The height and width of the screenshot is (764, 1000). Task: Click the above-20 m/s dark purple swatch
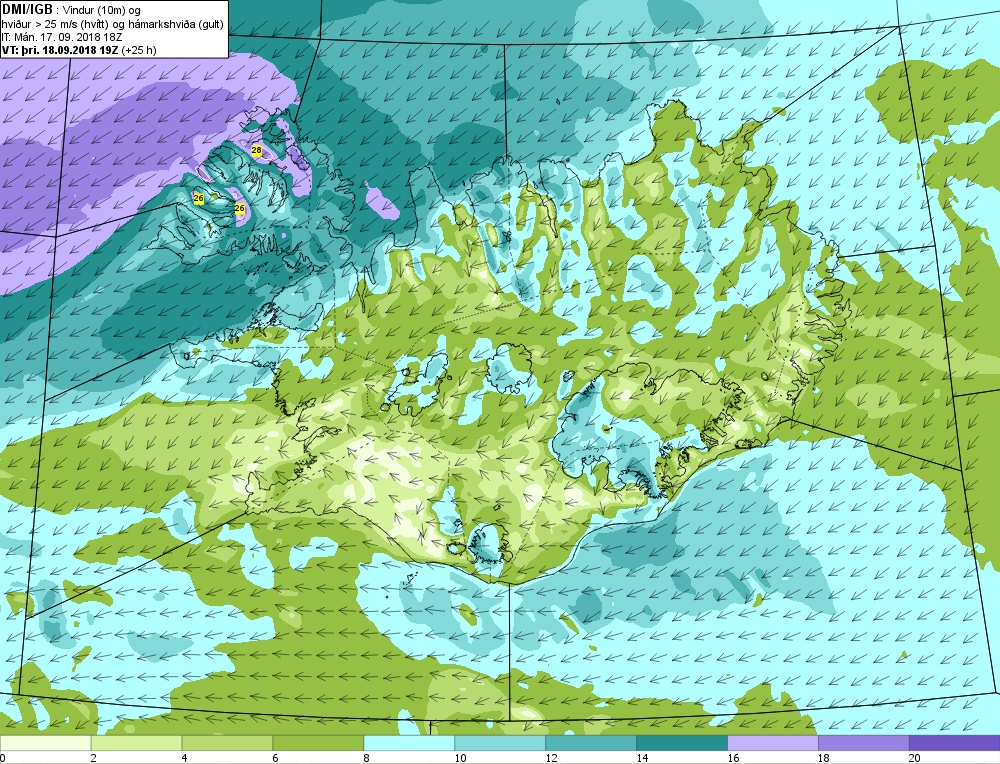click(x=954, y=743)
